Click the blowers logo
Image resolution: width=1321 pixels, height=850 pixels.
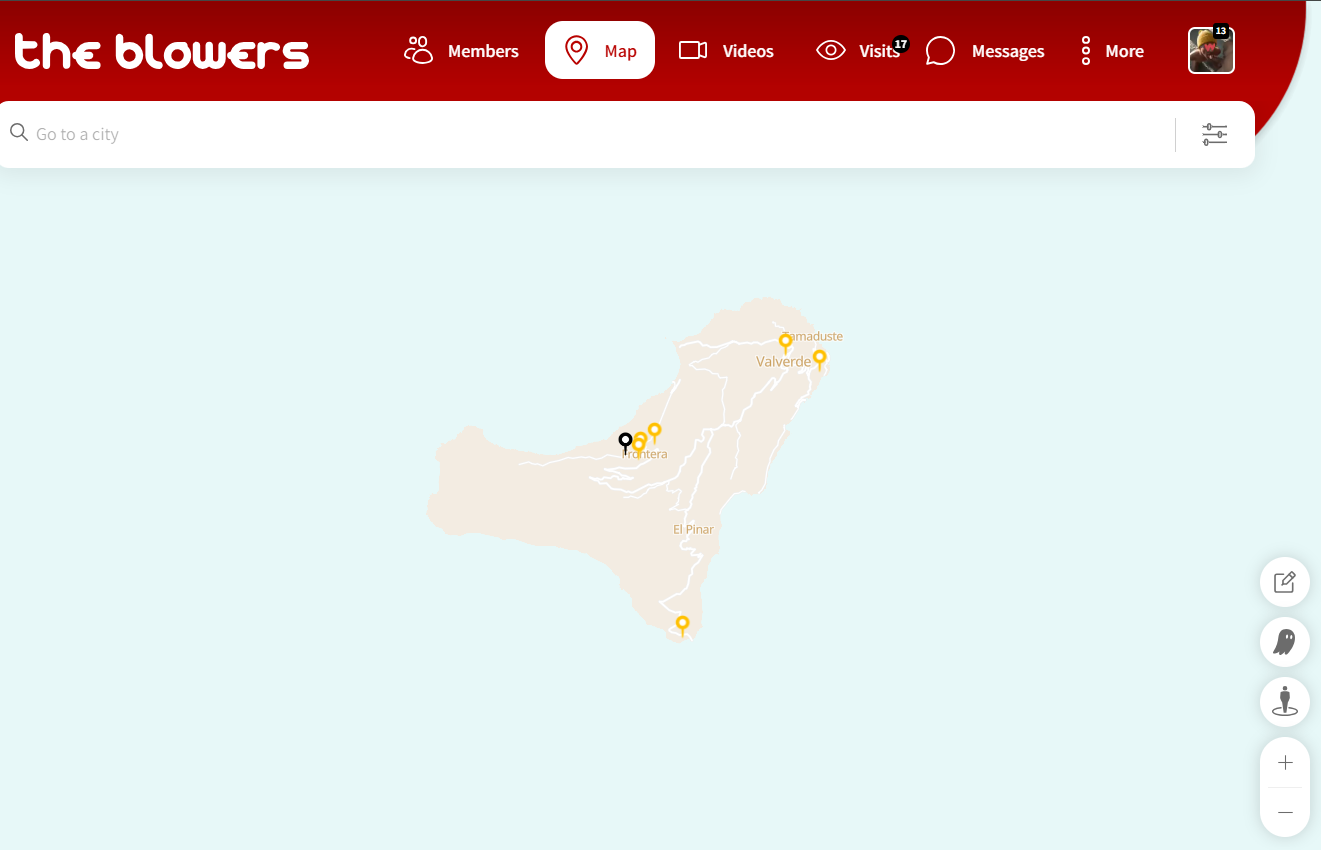click(162, 51)
